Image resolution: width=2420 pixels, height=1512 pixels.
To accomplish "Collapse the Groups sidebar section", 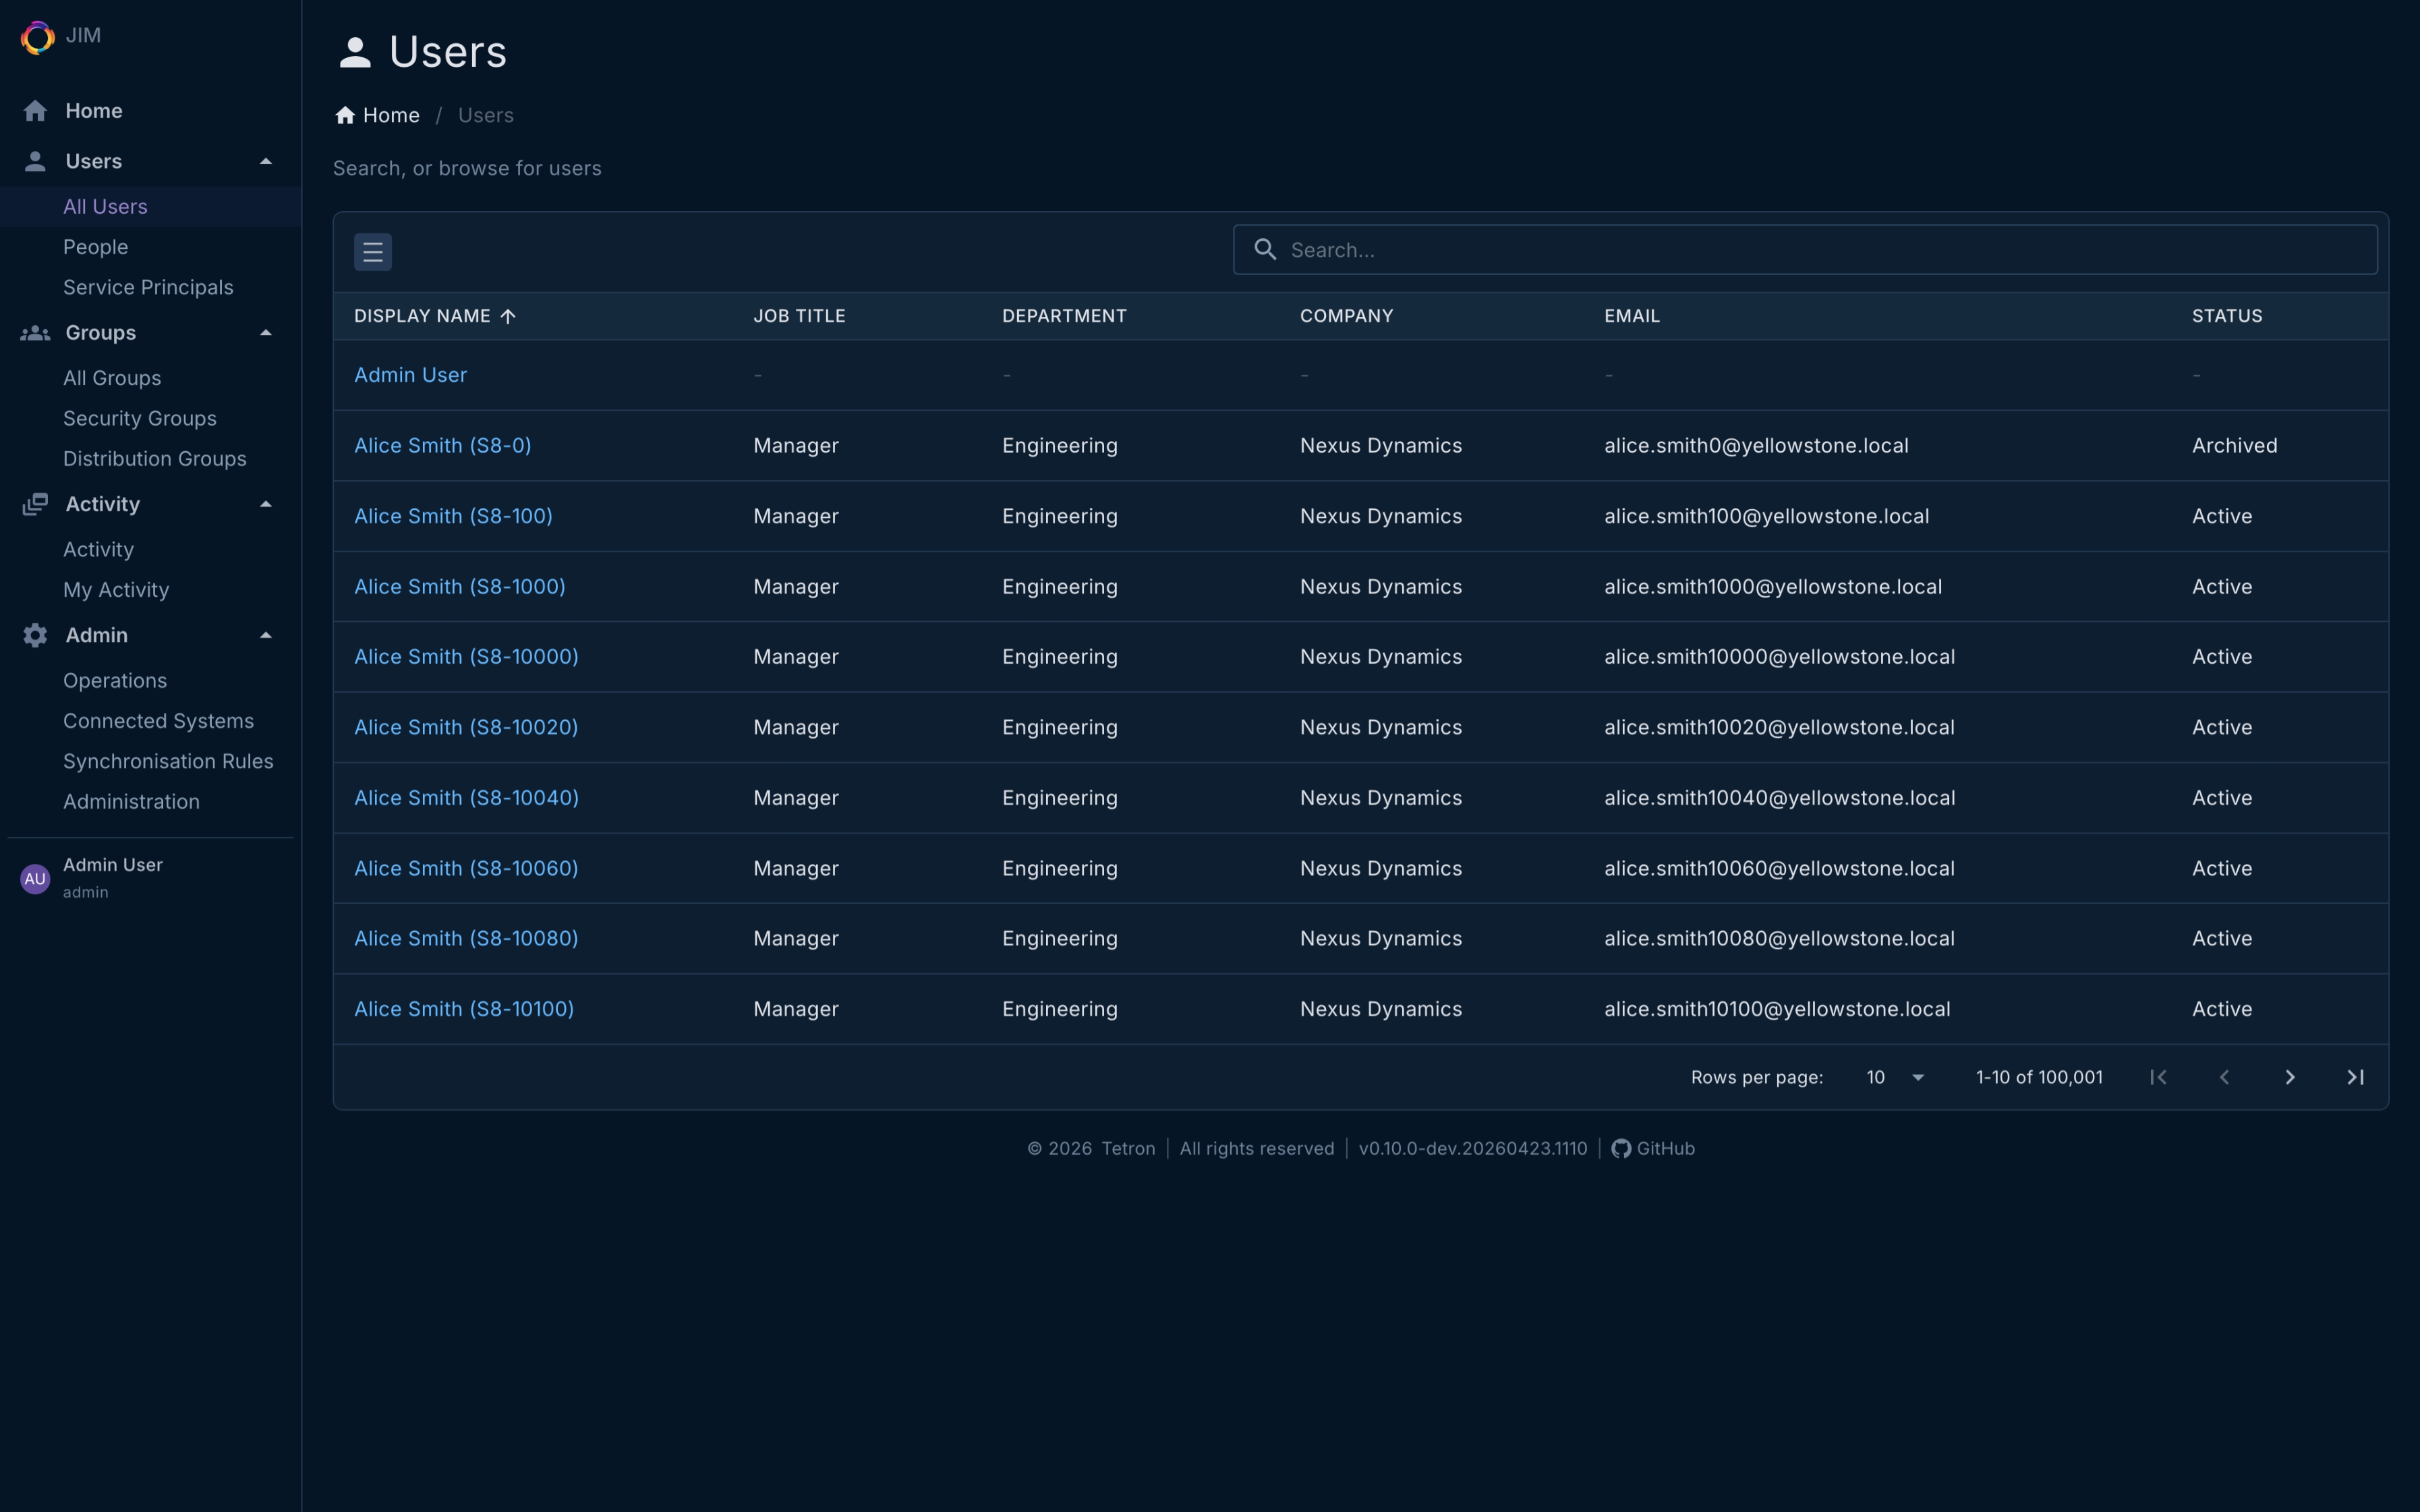I will pos(266,332).
